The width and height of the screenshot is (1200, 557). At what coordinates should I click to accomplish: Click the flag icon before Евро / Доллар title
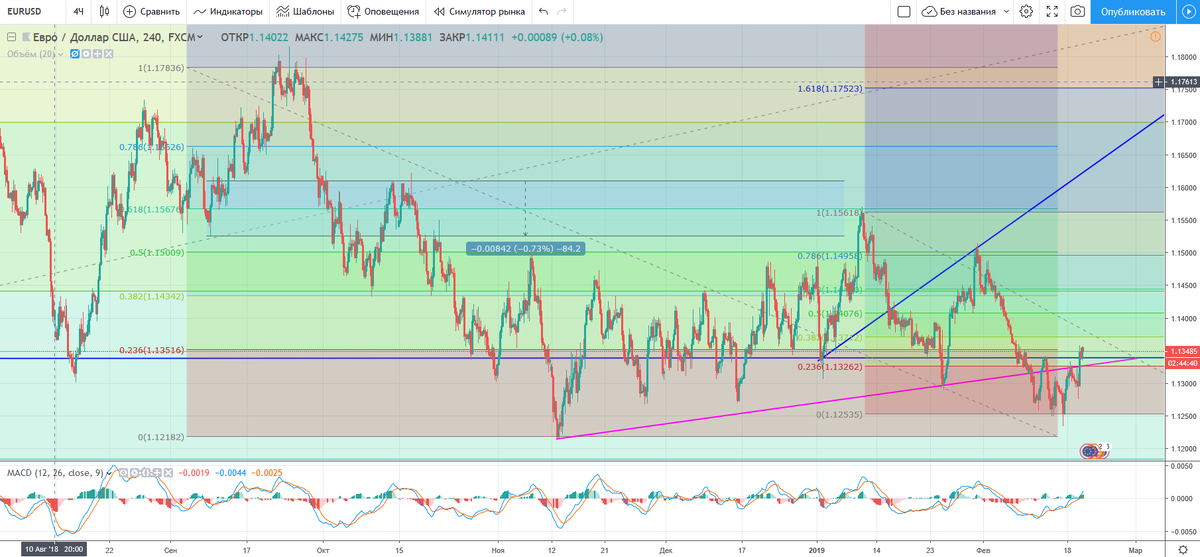[x=26, y=37]
